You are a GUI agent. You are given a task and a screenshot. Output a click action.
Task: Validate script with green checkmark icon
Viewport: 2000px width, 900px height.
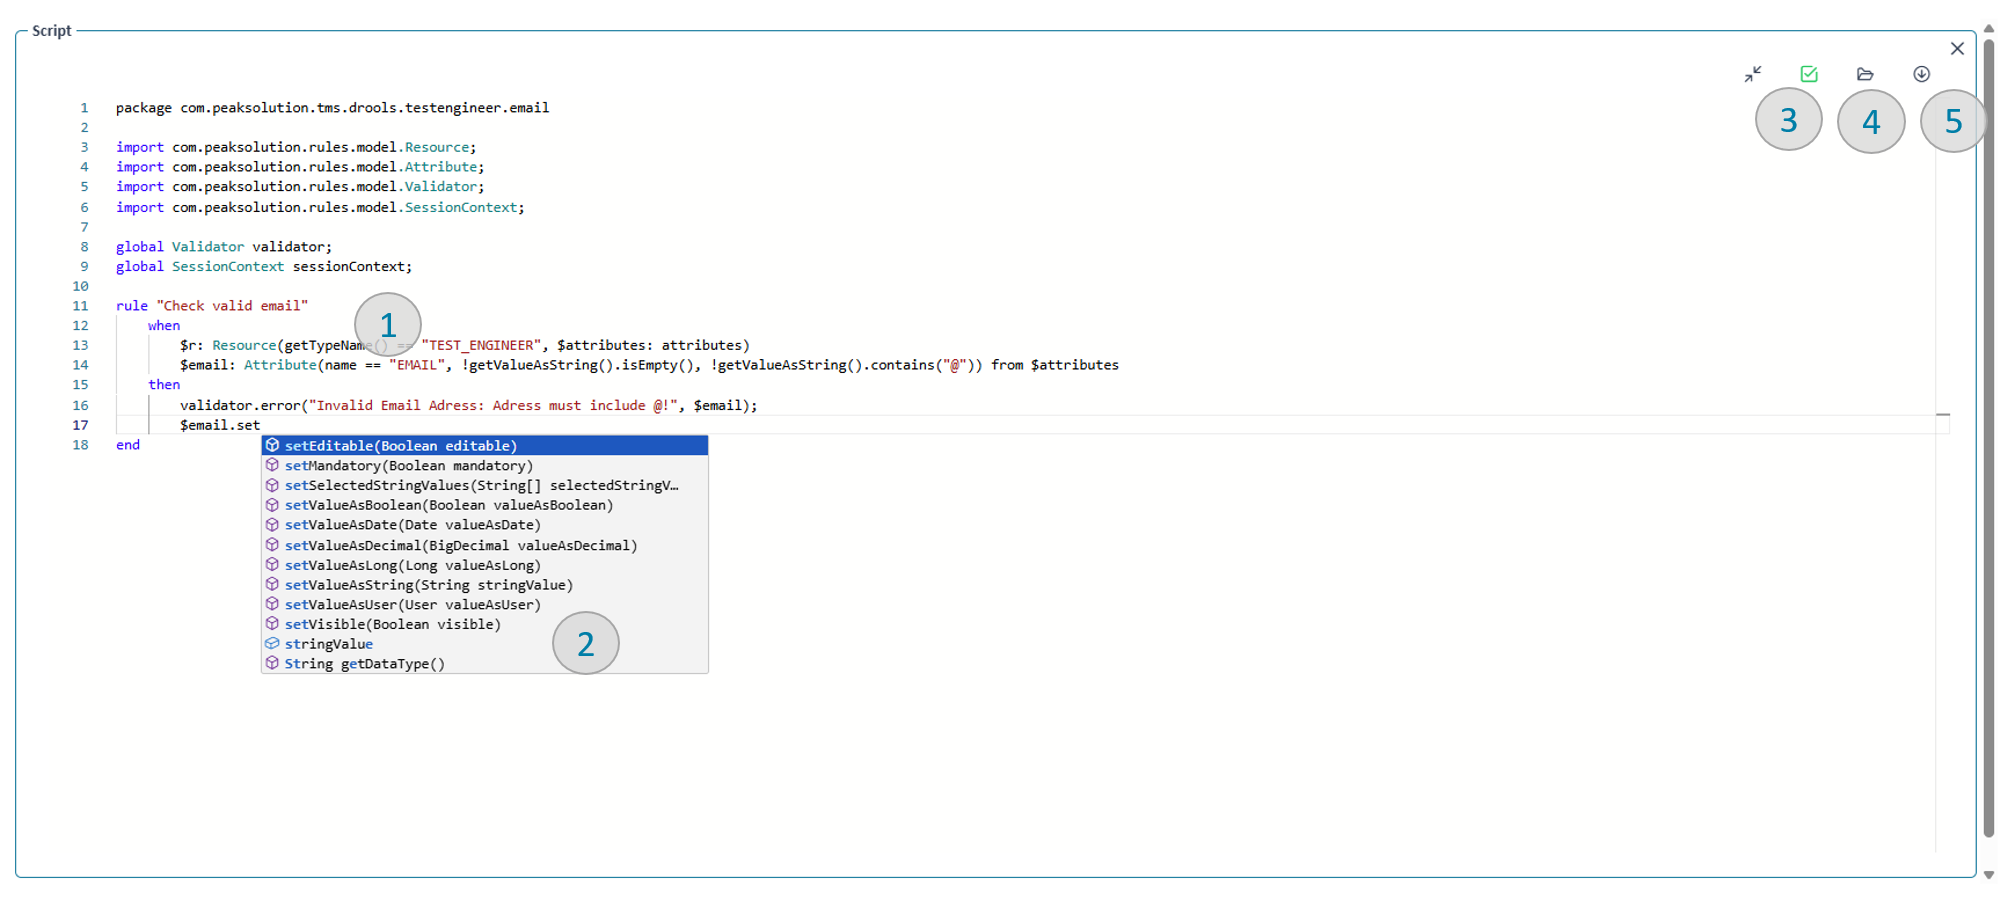pos(1809,74)
